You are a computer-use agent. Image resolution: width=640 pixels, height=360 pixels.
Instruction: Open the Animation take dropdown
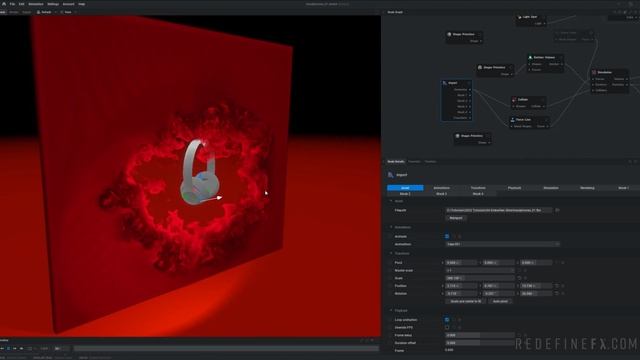(502, 244)
